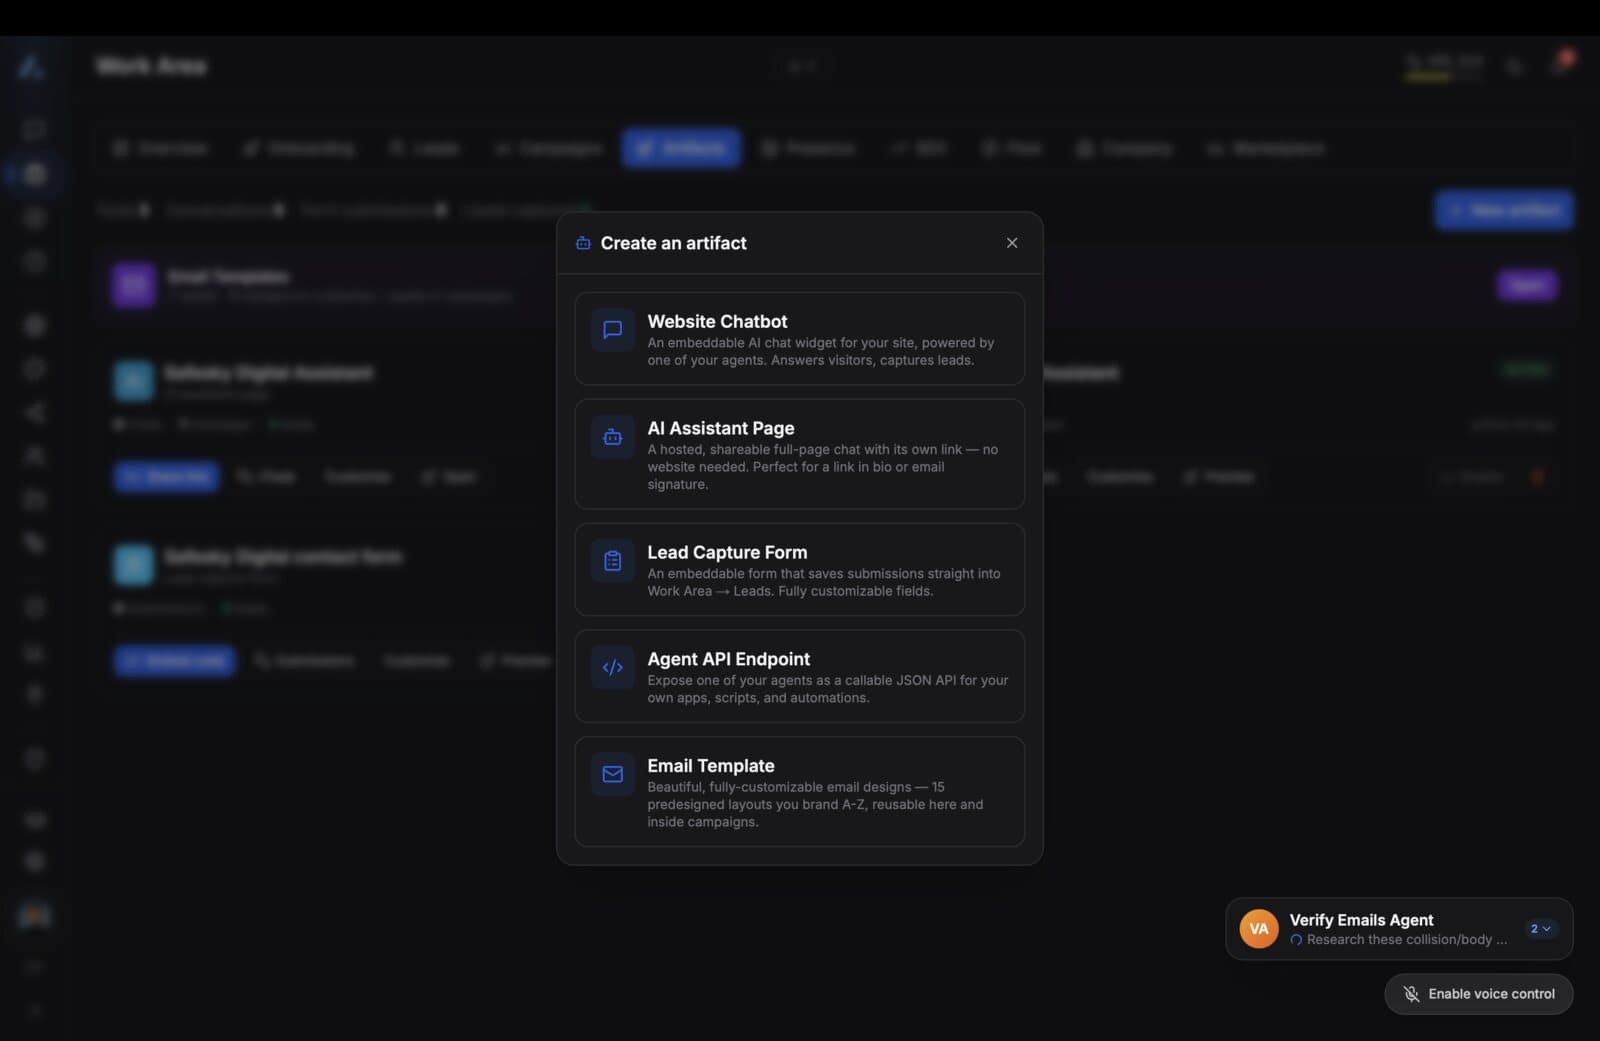Click the loading spinner in agent widget
The width and height of the screenshot is (1600, 1041).
click(x=1296, y=940)
